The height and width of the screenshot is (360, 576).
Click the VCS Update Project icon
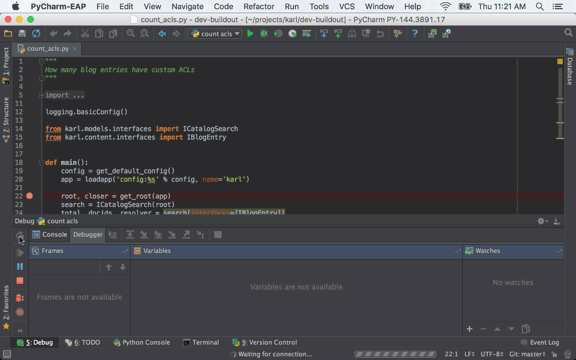point(324,34)
